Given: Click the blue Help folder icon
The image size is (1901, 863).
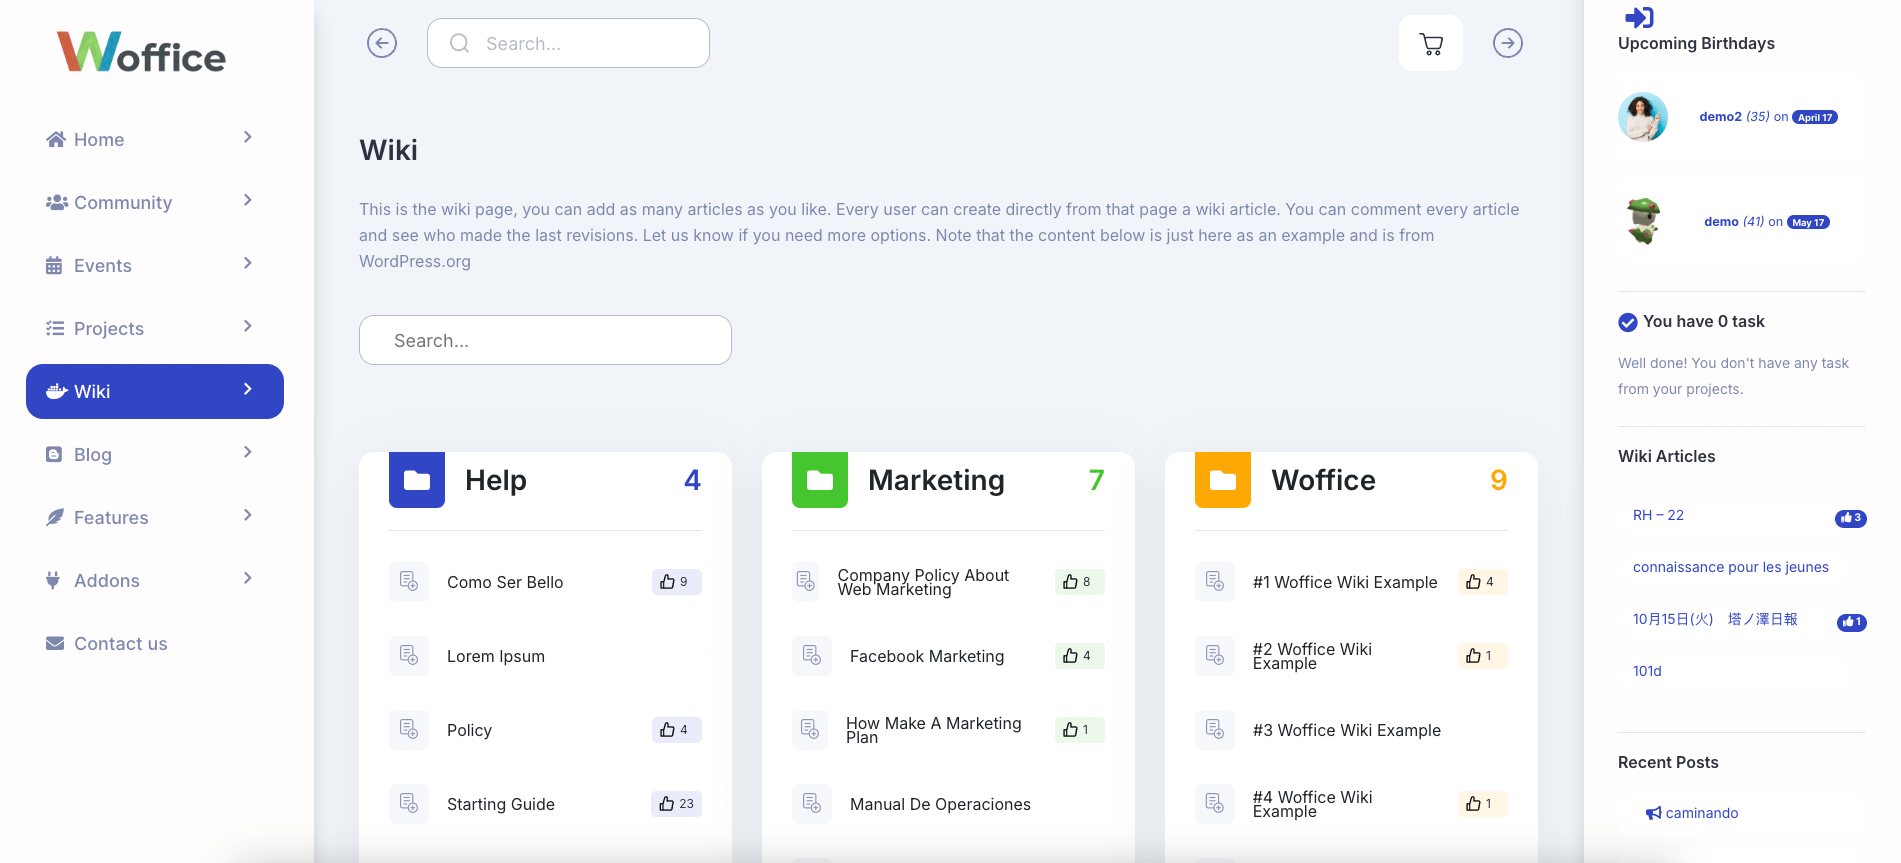Looking at the screenshot, I should (417, 480).
